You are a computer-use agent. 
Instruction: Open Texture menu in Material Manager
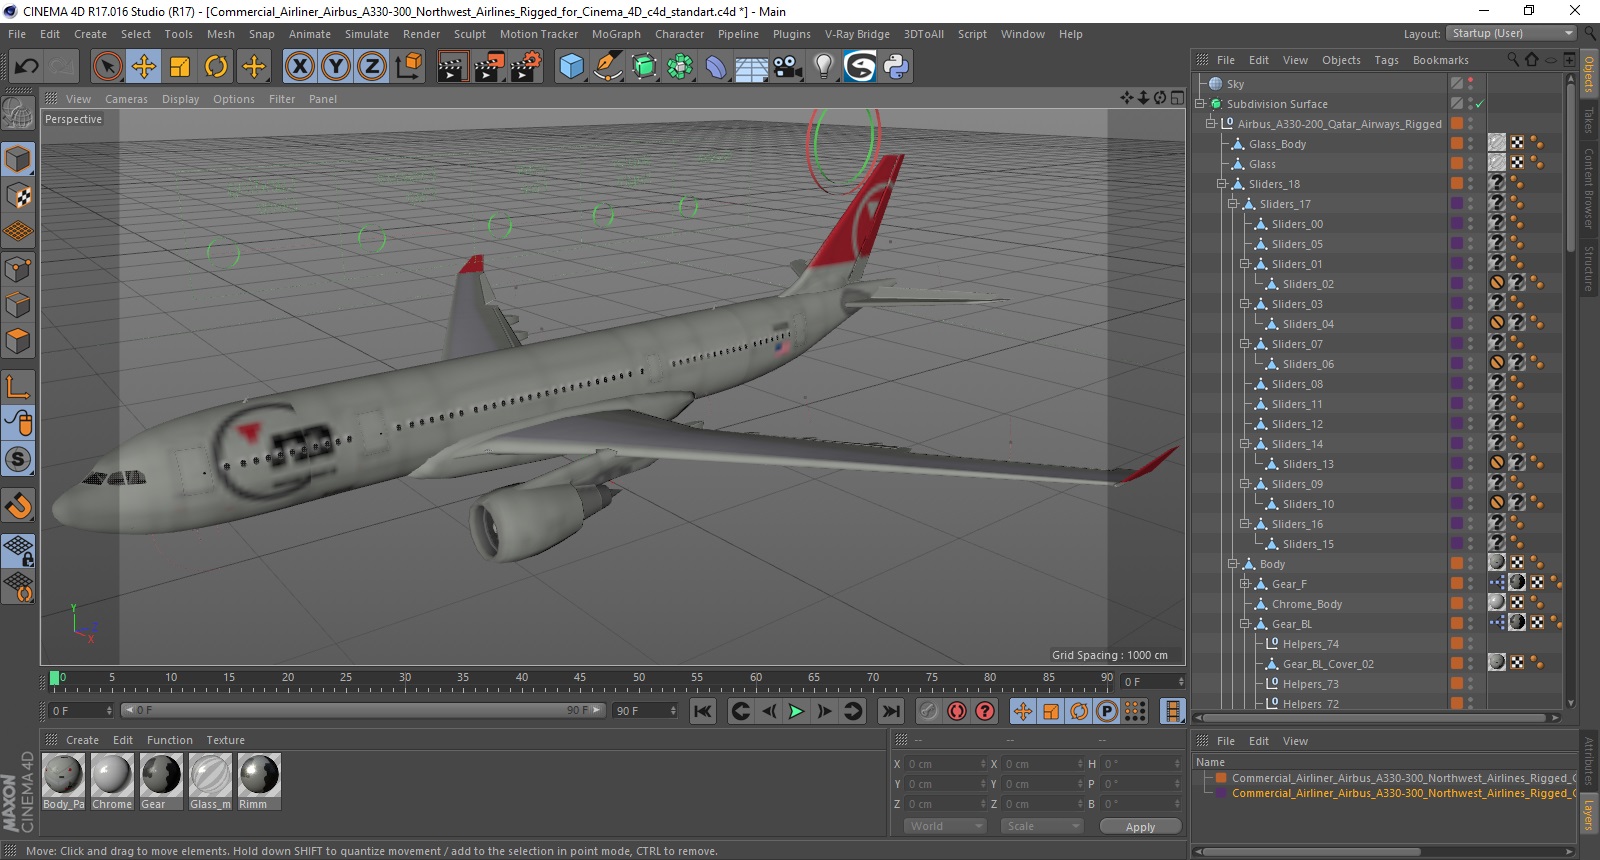[225, 740]
